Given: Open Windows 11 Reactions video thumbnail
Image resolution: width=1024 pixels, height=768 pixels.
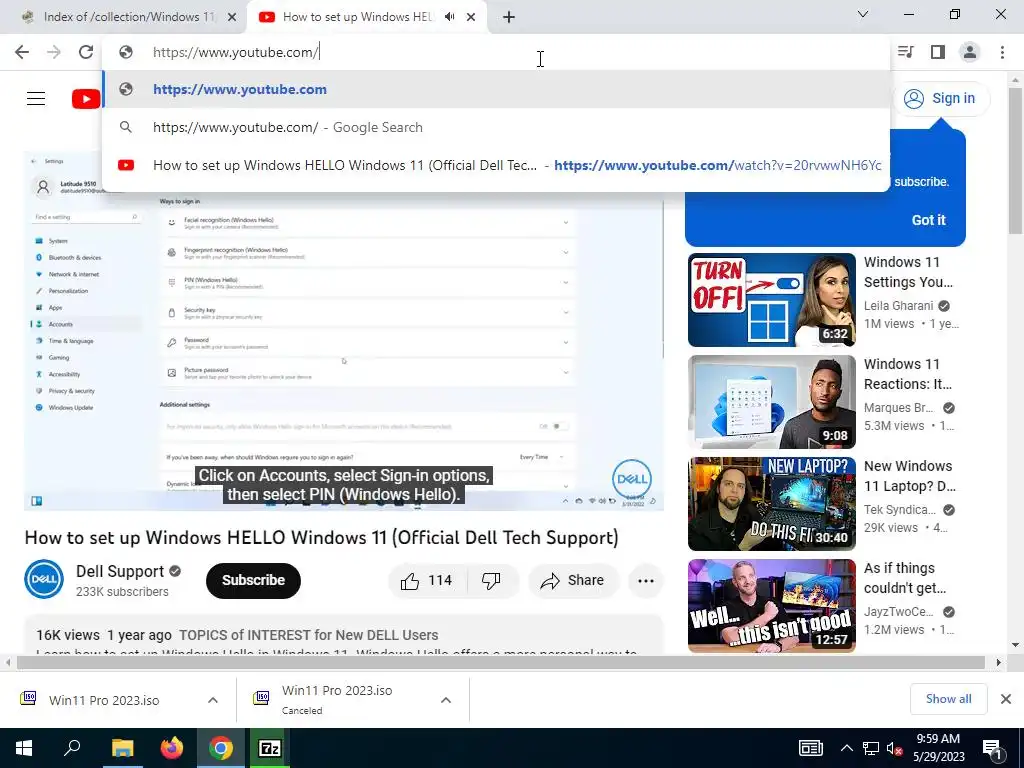Looking at the screenshot, I should tap(771, 402).
